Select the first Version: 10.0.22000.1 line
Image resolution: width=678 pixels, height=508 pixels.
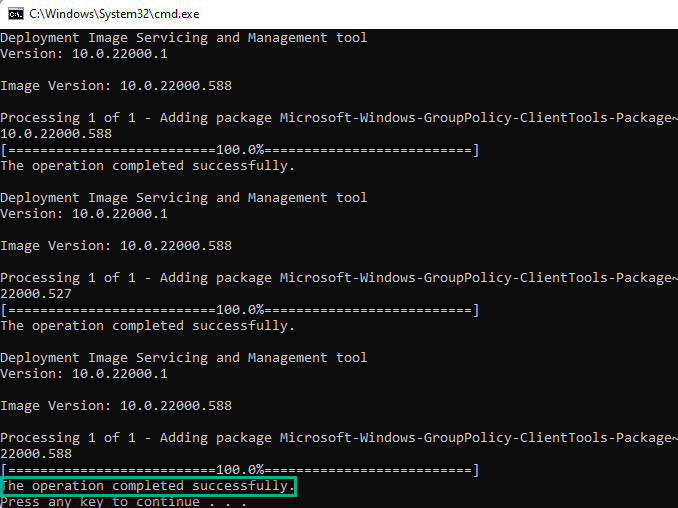point(83,54)
